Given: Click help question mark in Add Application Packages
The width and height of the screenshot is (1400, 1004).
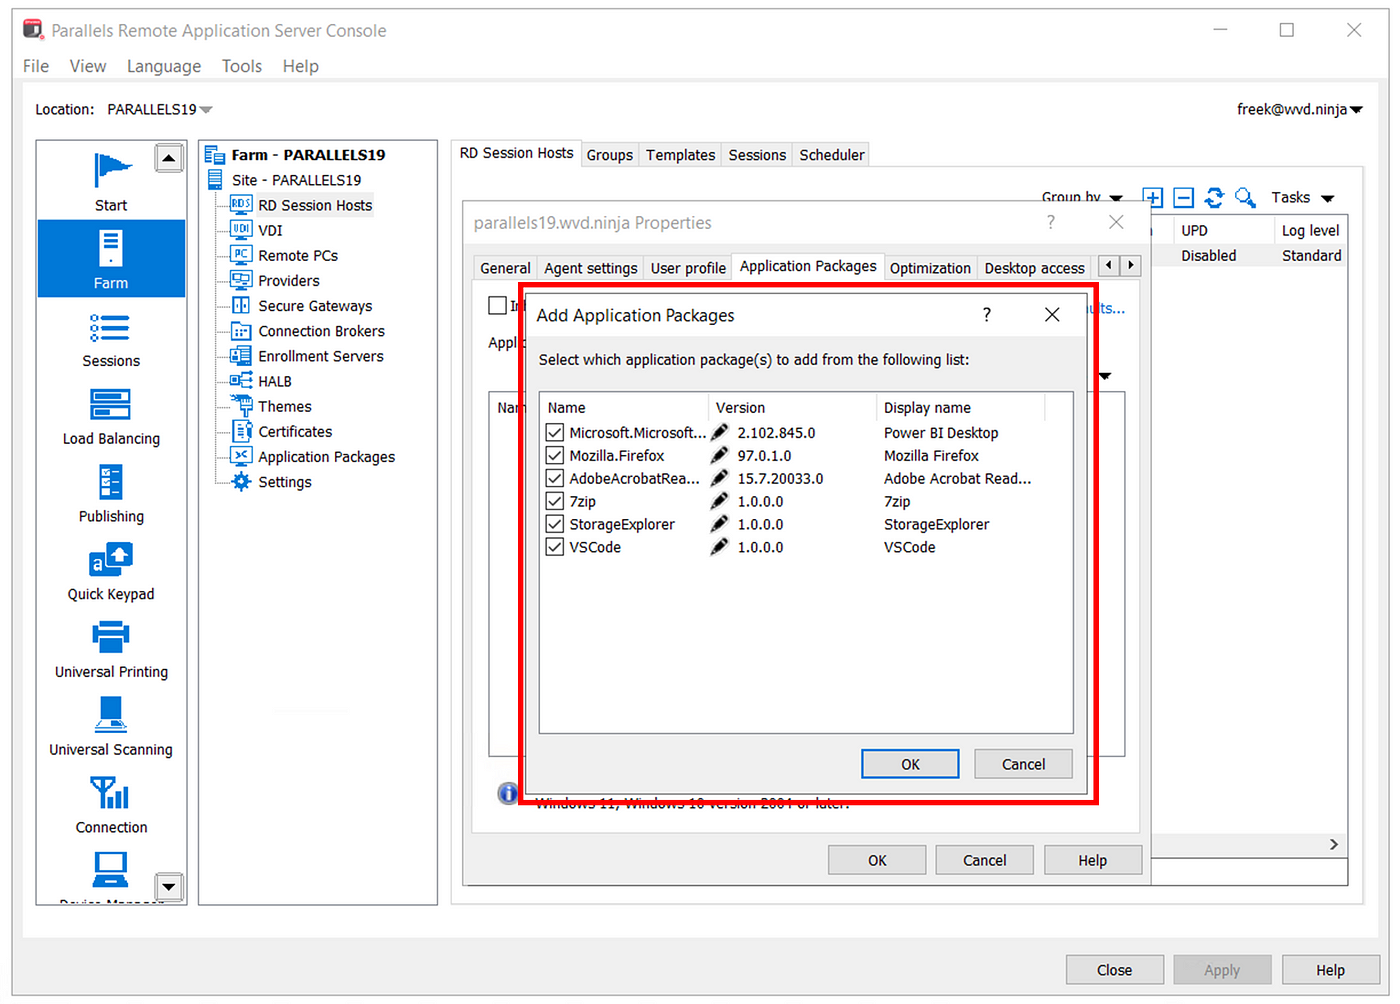Looking at the screenshot, I should tap(987, 315).
